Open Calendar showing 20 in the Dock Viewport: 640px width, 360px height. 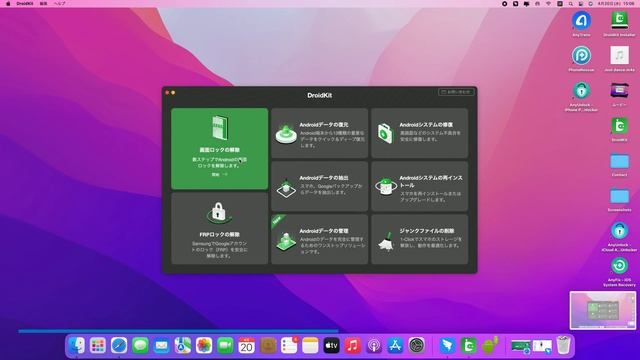246,346
